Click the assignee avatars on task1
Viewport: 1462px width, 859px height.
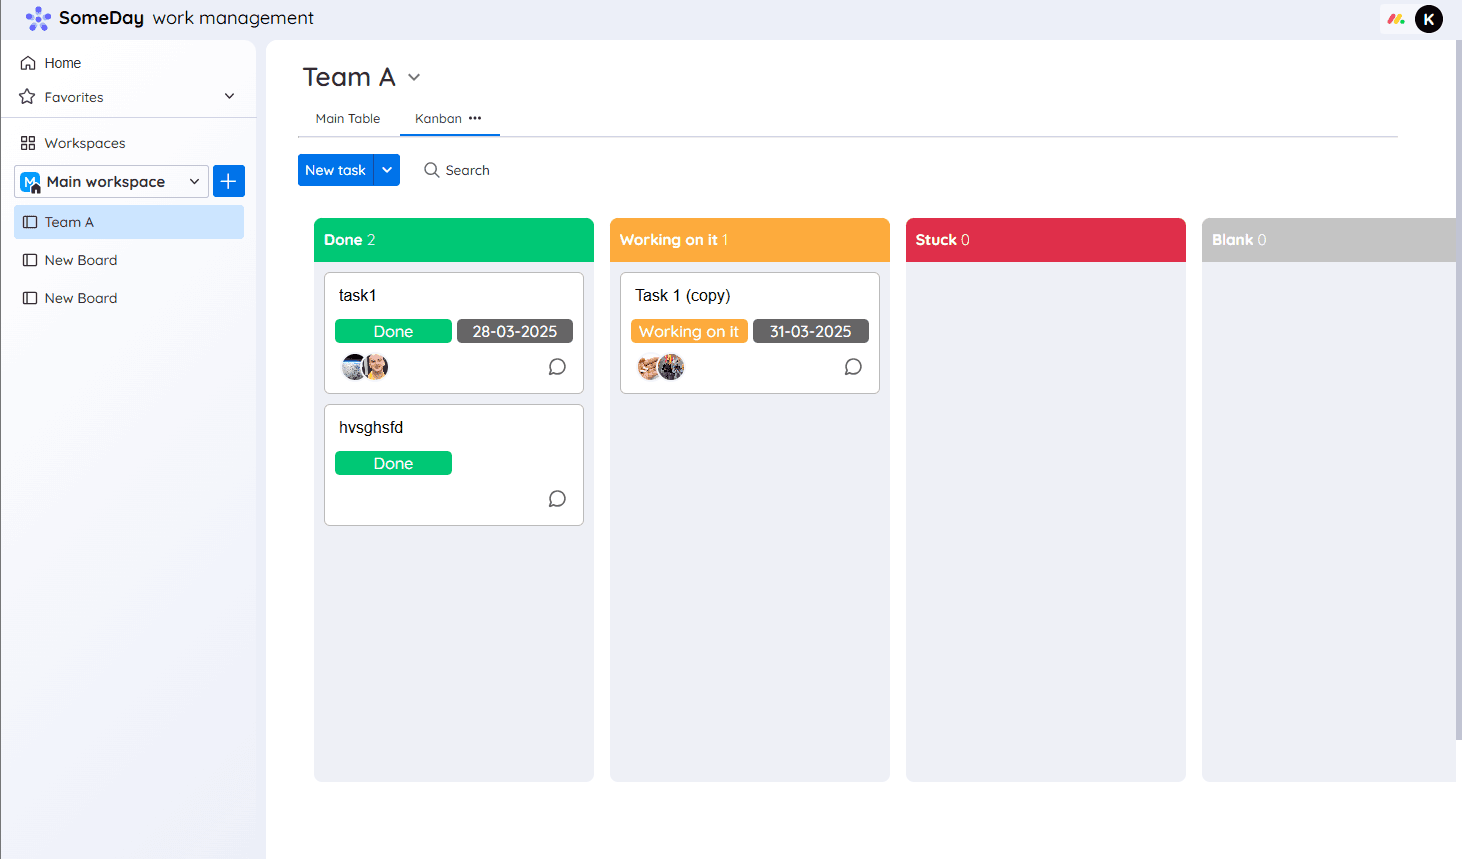coord(364,367)
